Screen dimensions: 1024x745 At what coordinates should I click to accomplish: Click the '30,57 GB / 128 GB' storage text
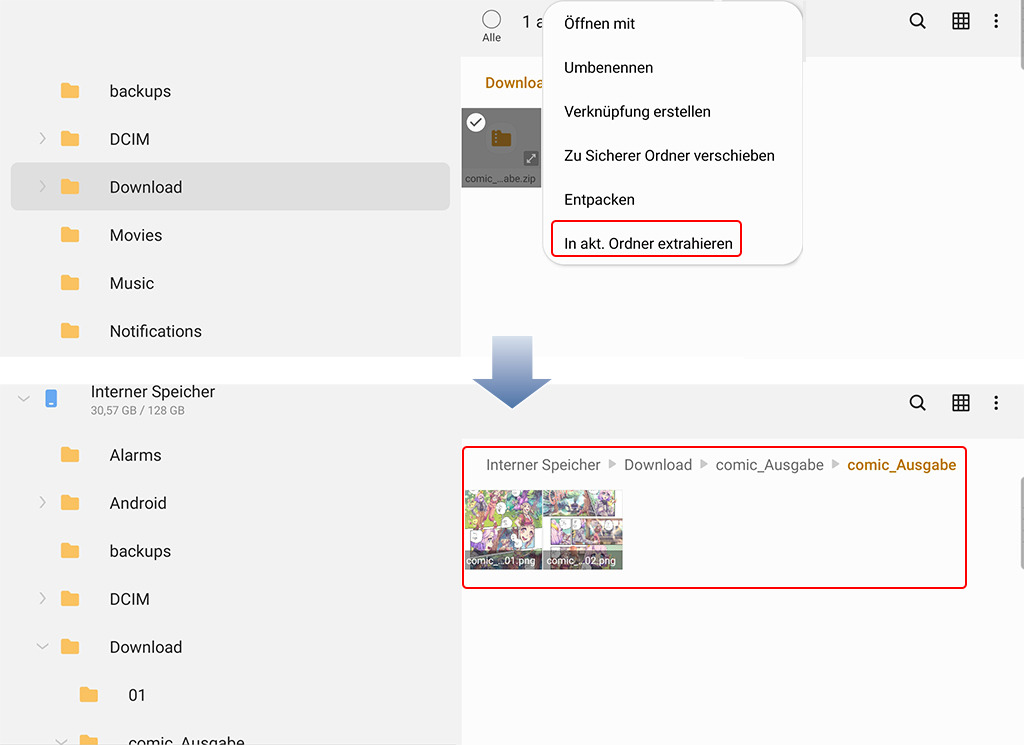(x=138, y=411)
